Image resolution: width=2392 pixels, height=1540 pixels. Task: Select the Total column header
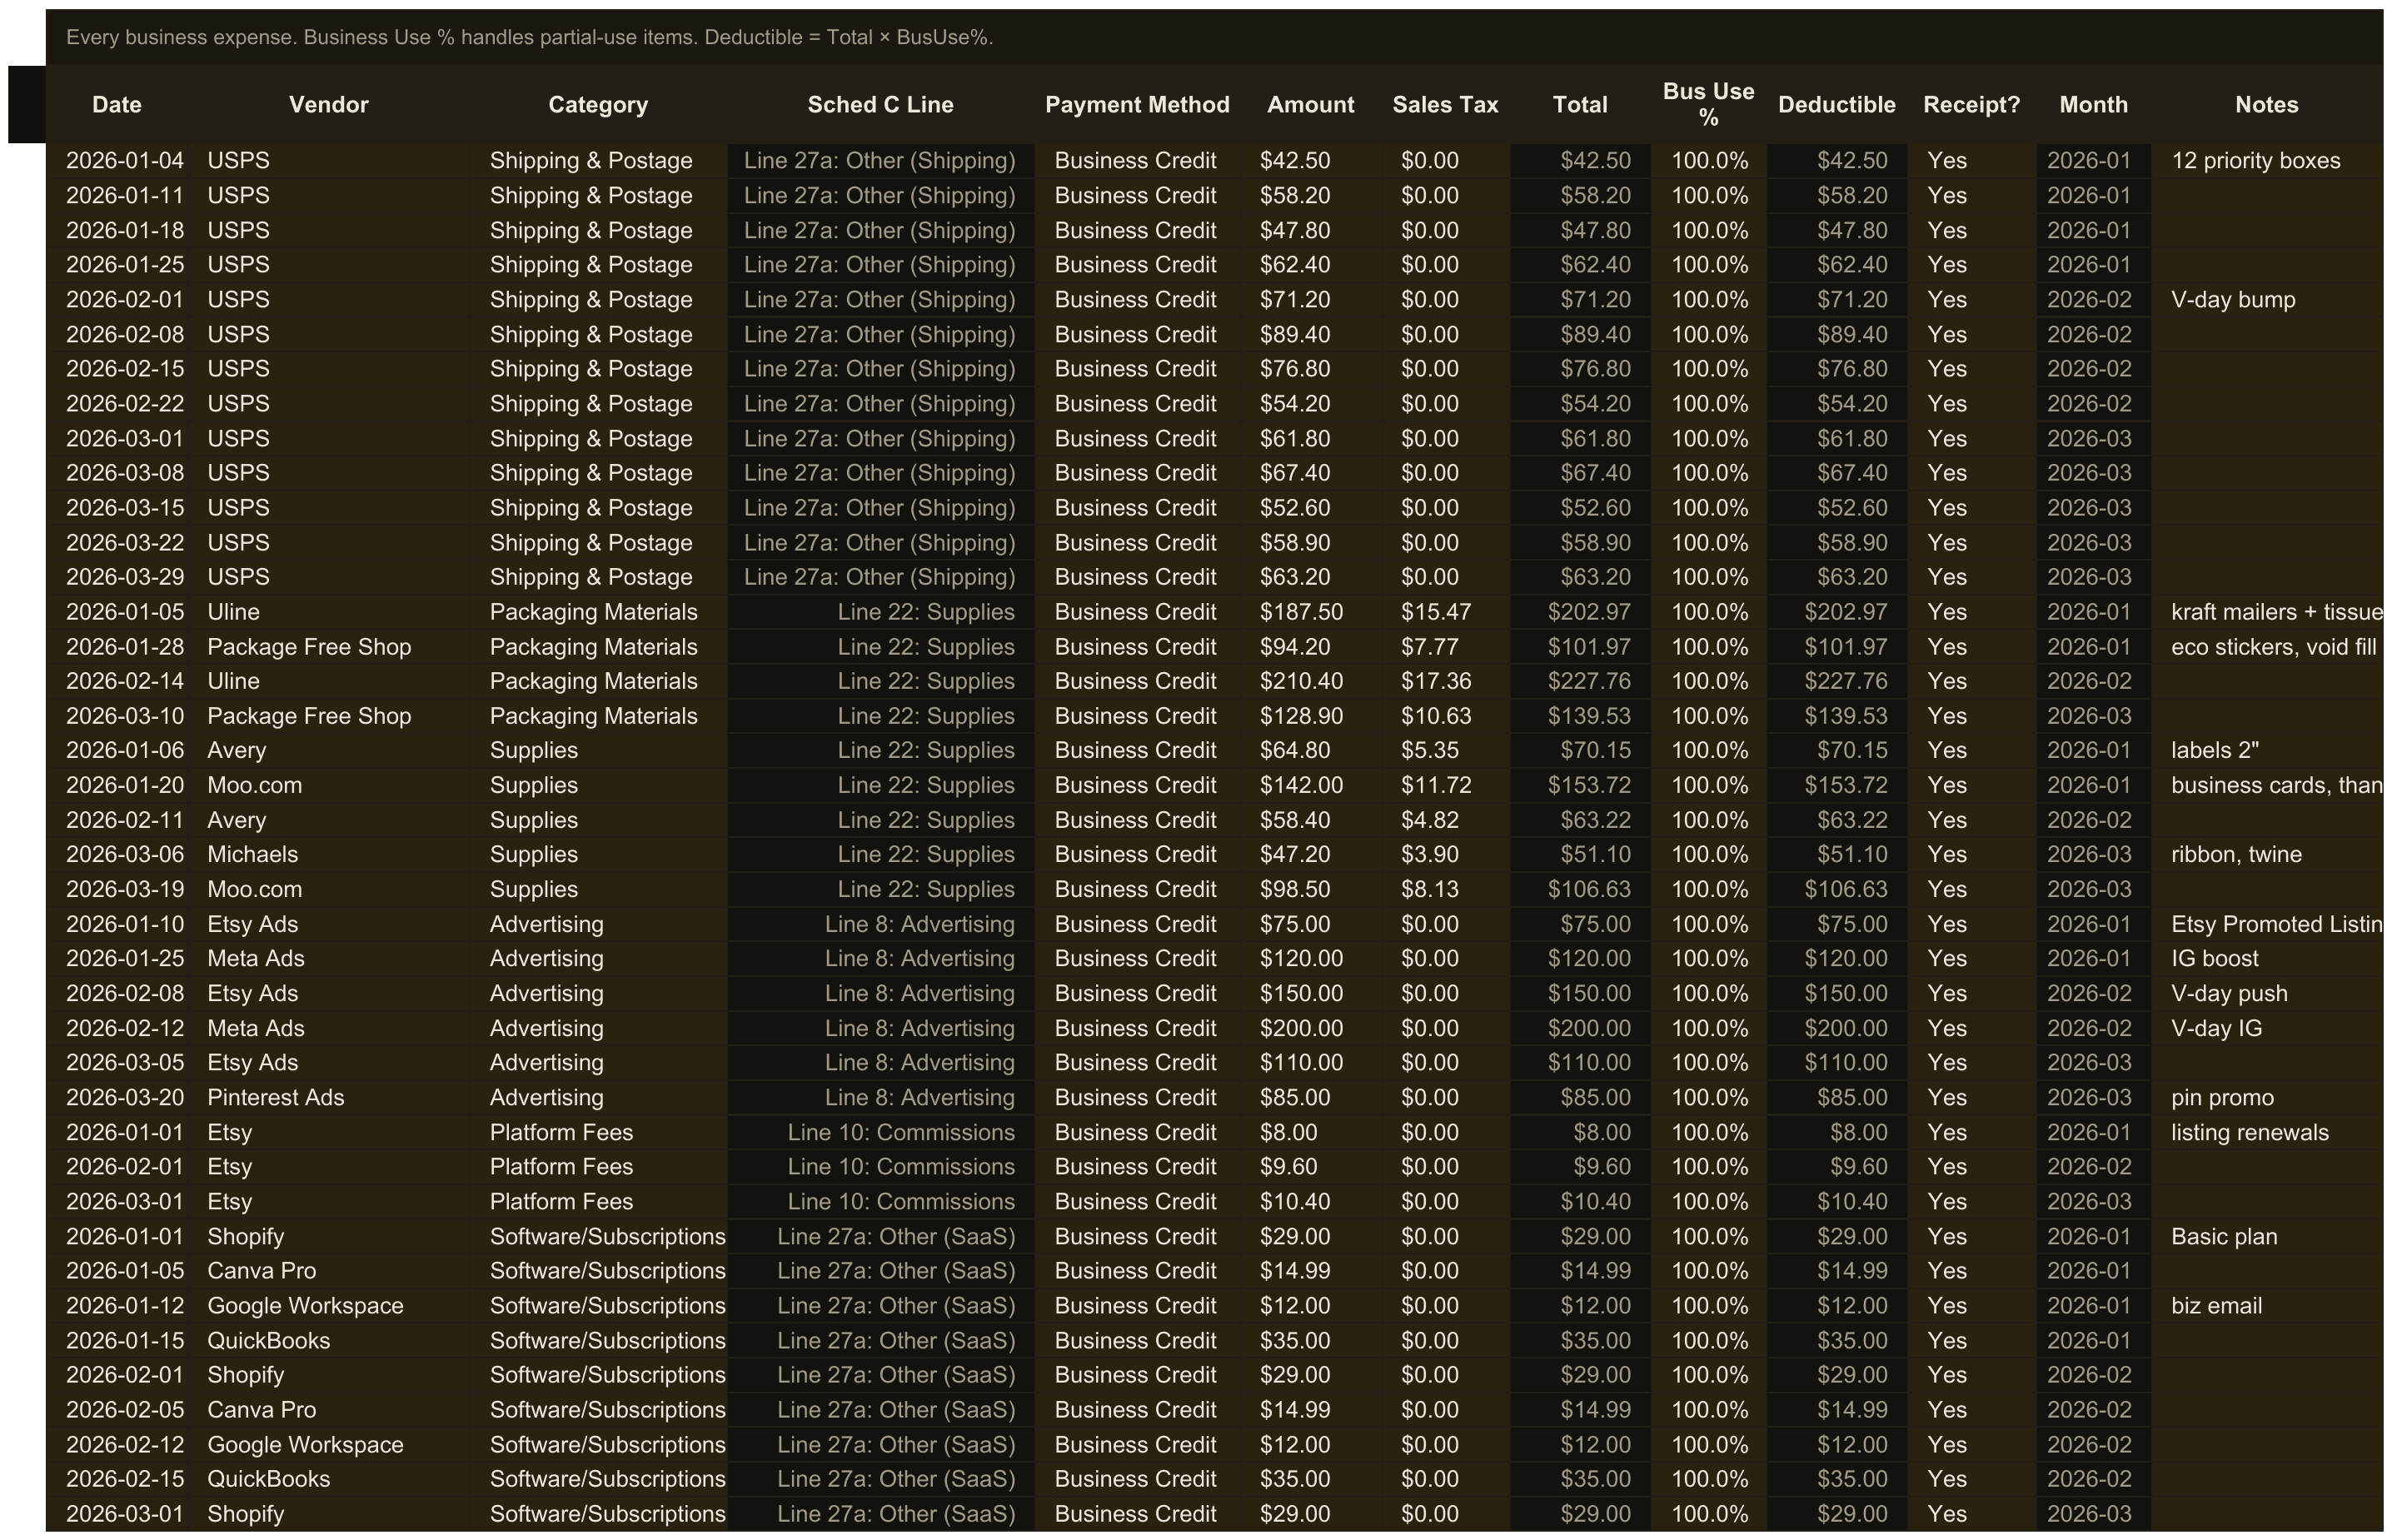[1580, 104]
